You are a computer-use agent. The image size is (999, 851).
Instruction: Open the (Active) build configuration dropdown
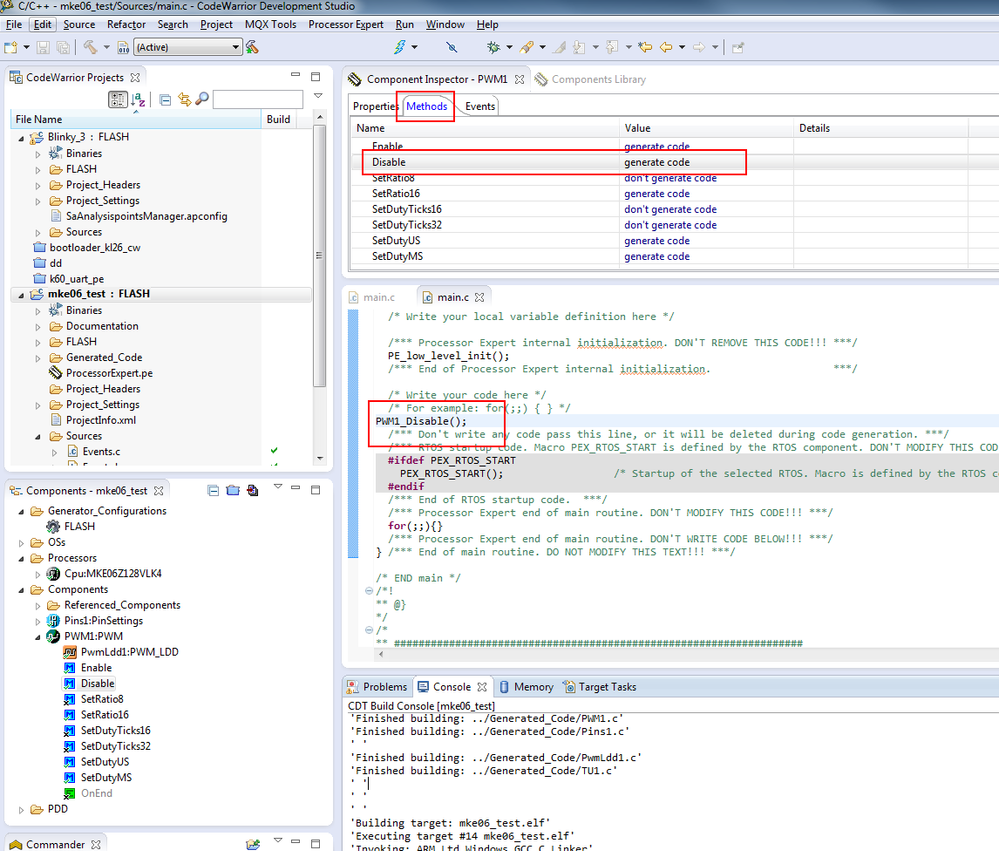(x=236, y=47)
